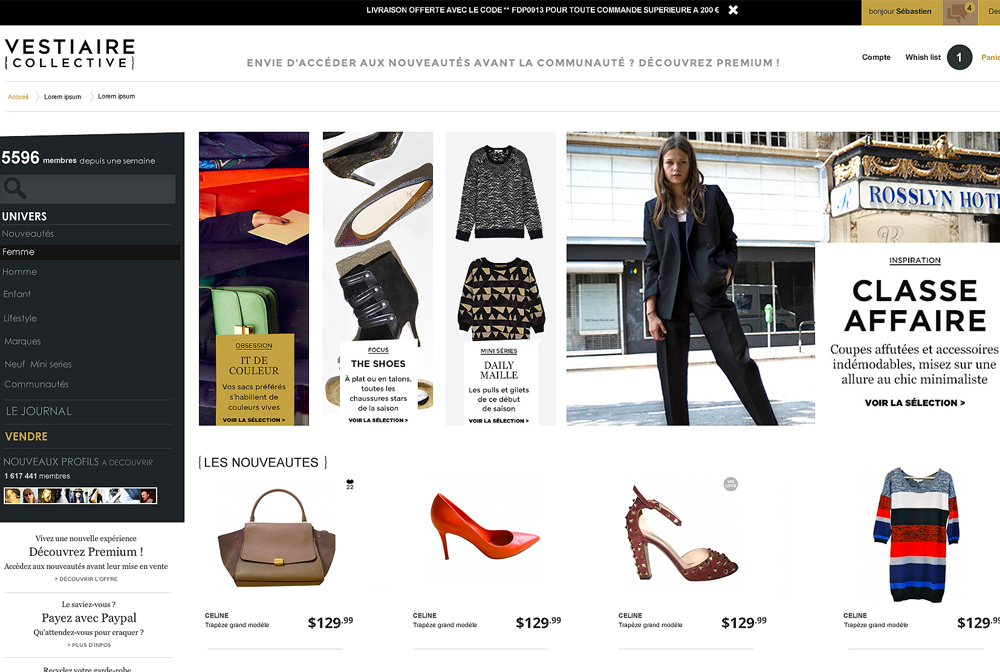This screenshot has width=1000, height=672.
Task: Click the We Love badge on studded sandal
Action: 731,485
